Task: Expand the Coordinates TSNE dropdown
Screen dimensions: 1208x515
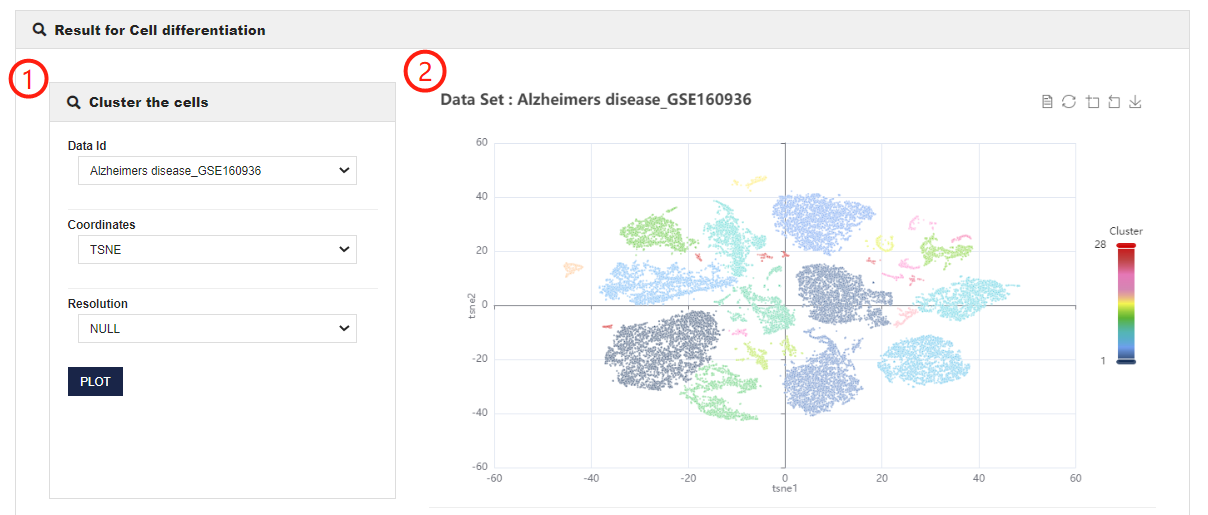Action: (217, 250)
